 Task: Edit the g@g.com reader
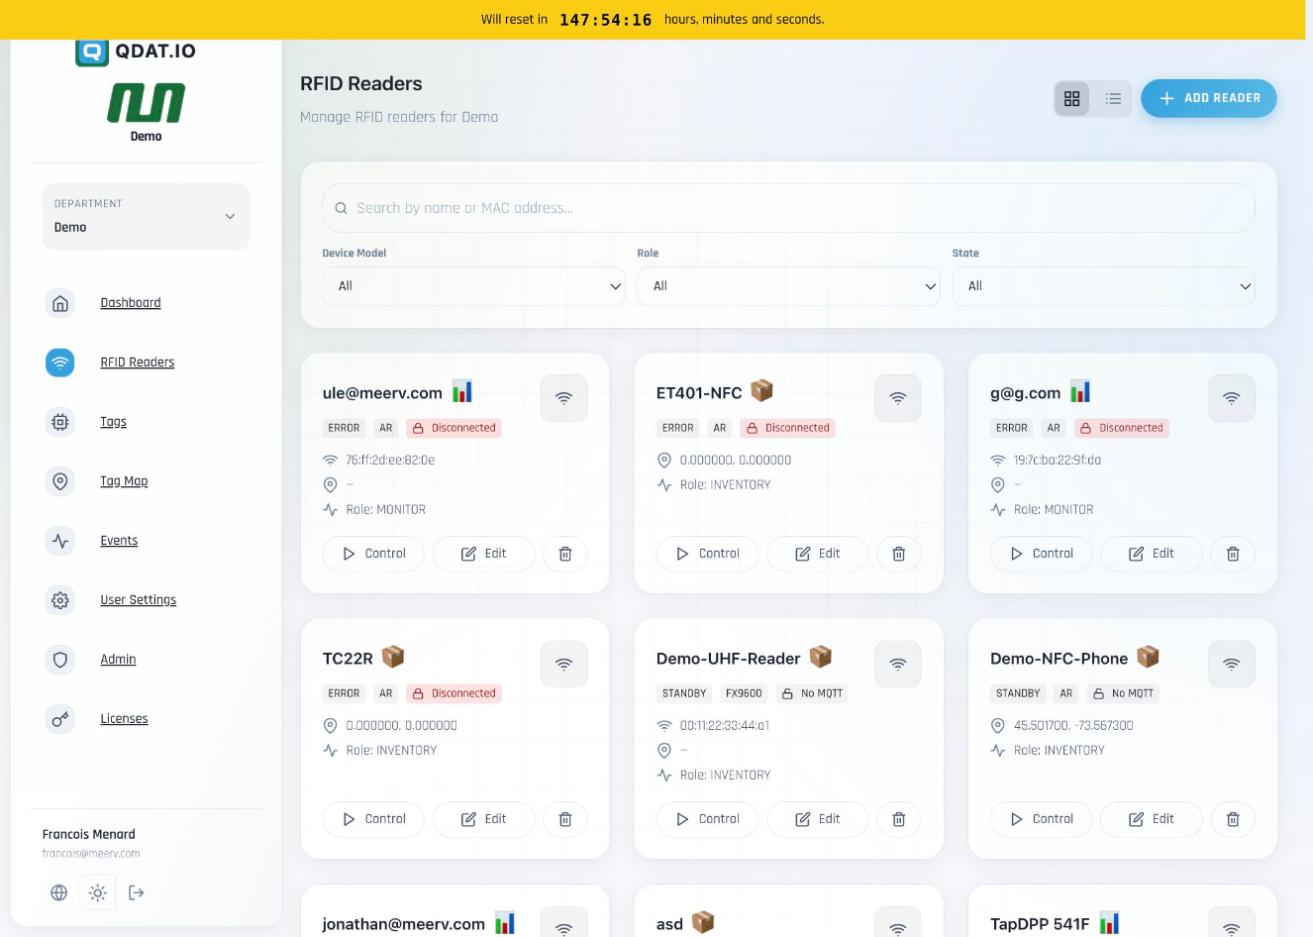(1152, 554)
